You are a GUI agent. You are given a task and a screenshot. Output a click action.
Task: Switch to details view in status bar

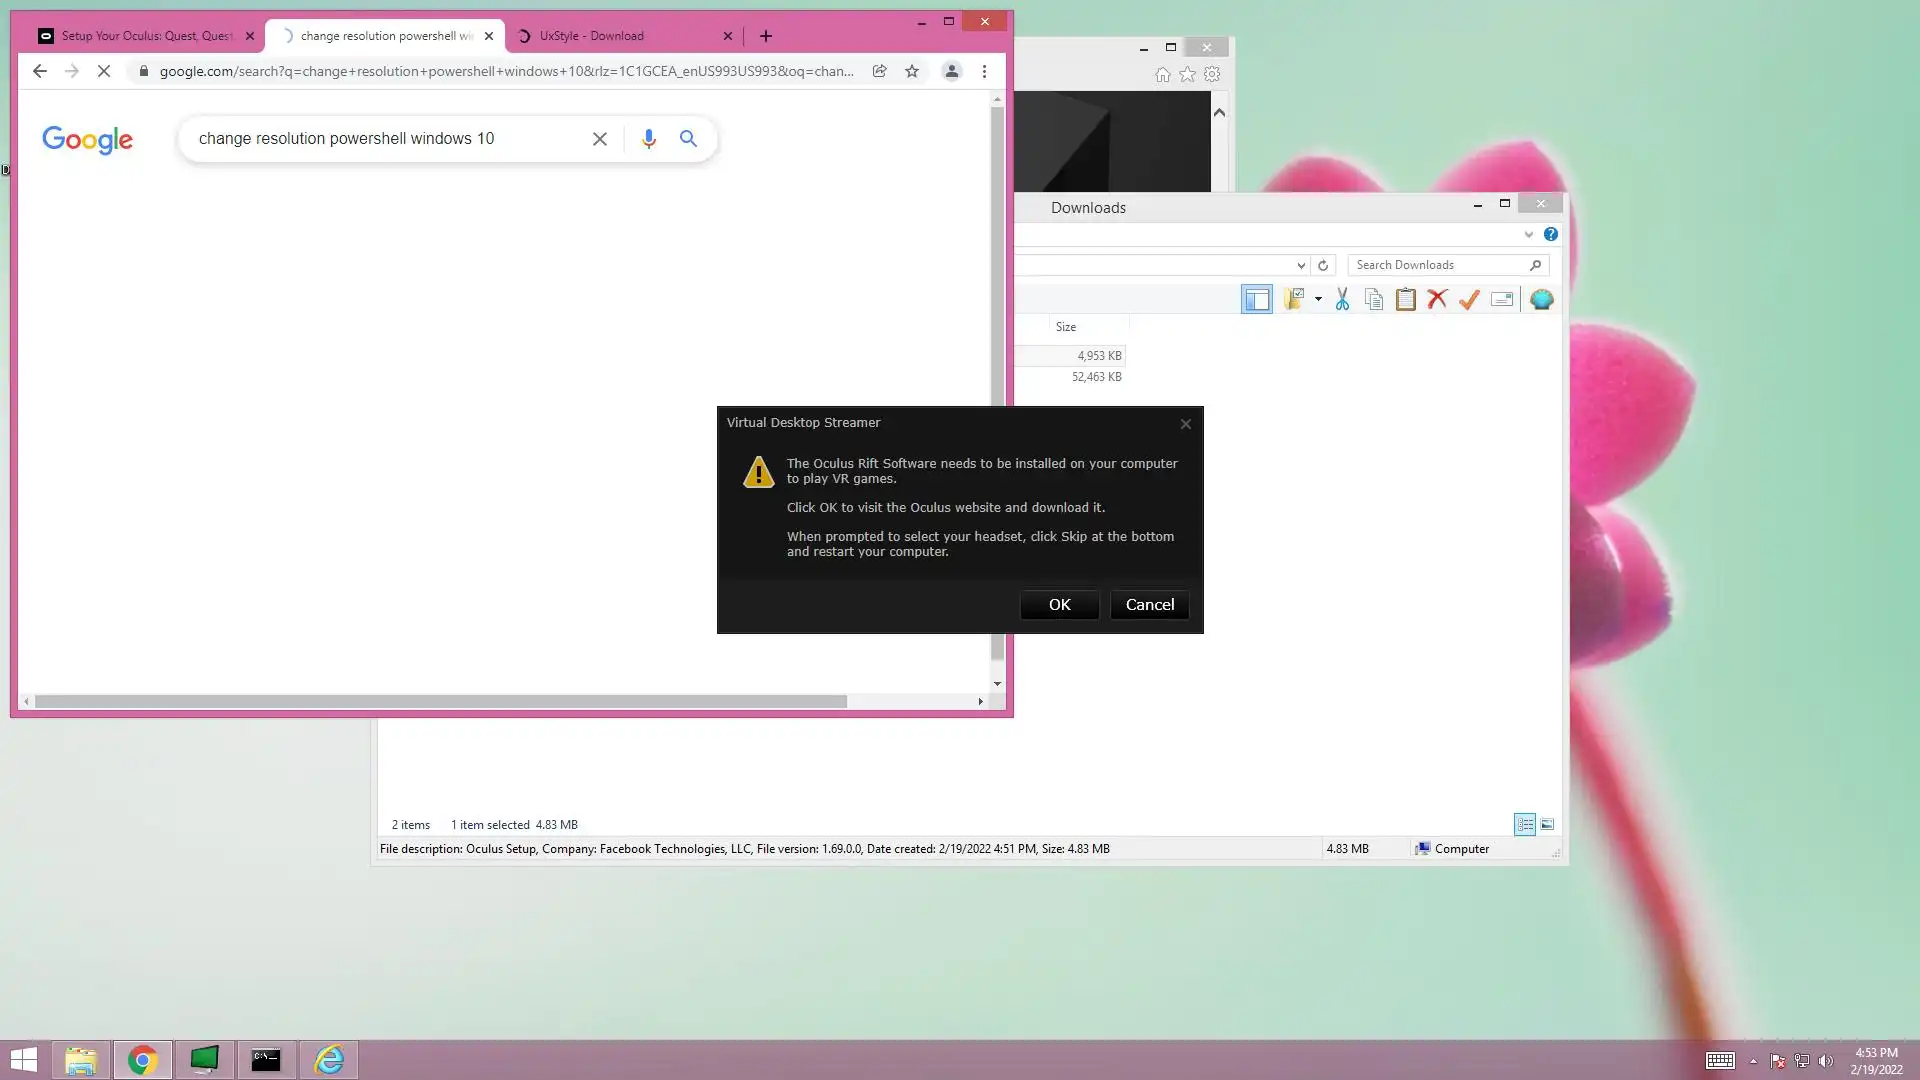[1524, 824]
